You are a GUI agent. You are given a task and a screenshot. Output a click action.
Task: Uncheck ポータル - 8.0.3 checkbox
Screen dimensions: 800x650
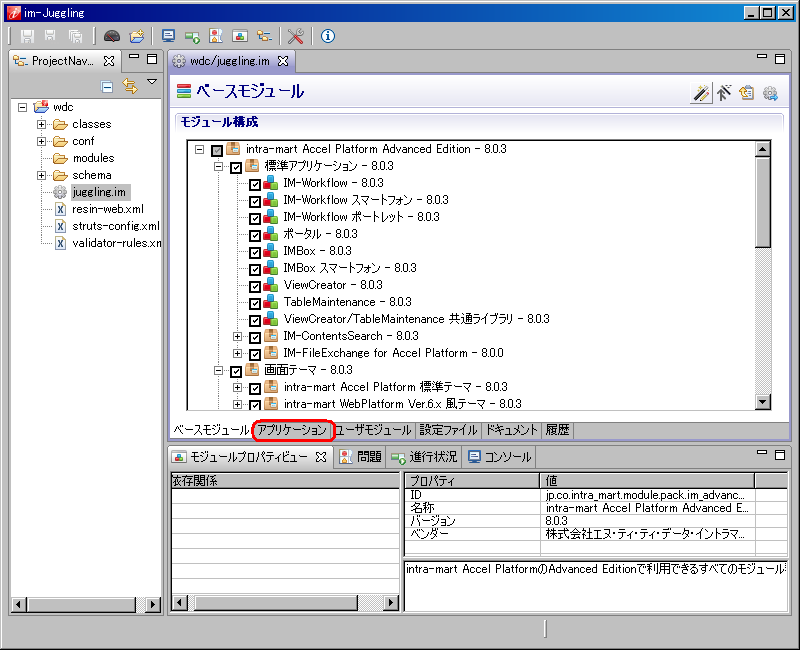point(255,236)
